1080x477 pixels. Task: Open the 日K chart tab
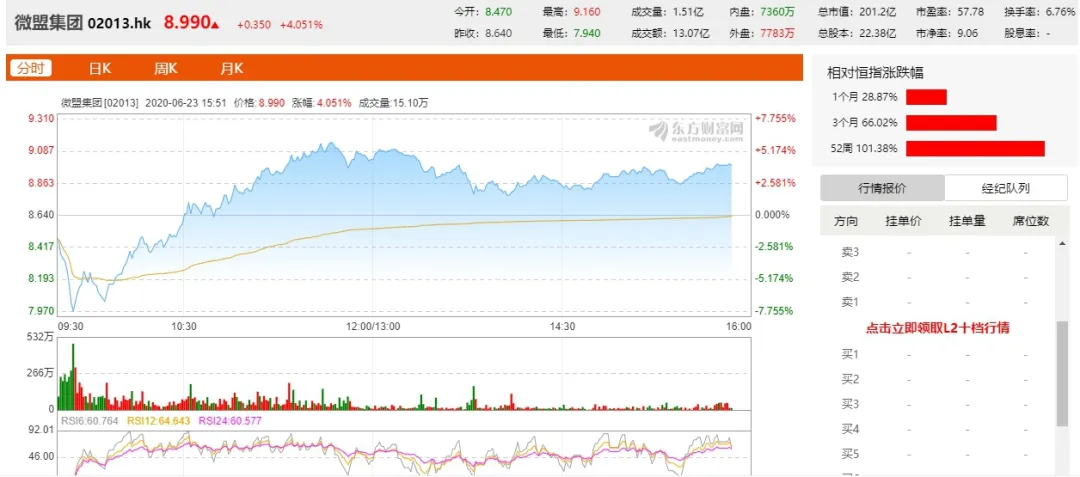point(101,68)
